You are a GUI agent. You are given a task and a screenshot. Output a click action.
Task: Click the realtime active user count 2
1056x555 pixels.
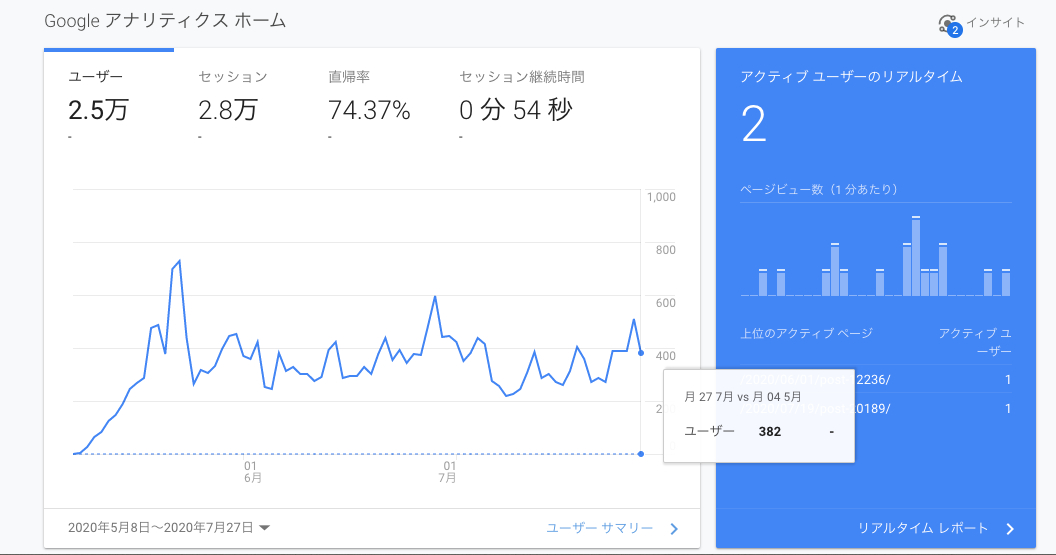pos(754,125)
